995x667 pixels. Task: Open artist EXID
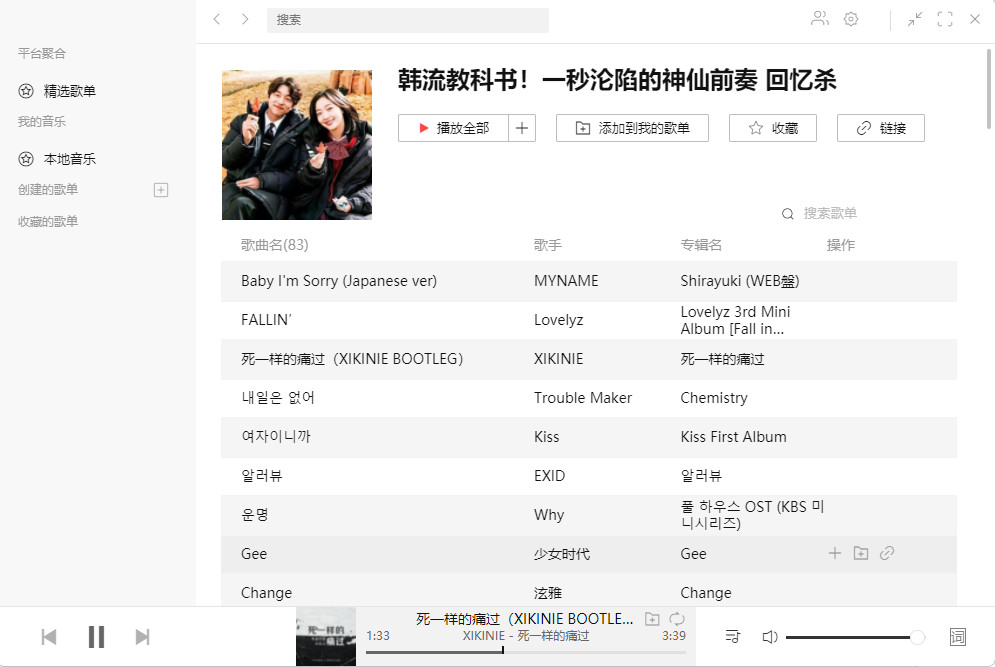[550, 475]
